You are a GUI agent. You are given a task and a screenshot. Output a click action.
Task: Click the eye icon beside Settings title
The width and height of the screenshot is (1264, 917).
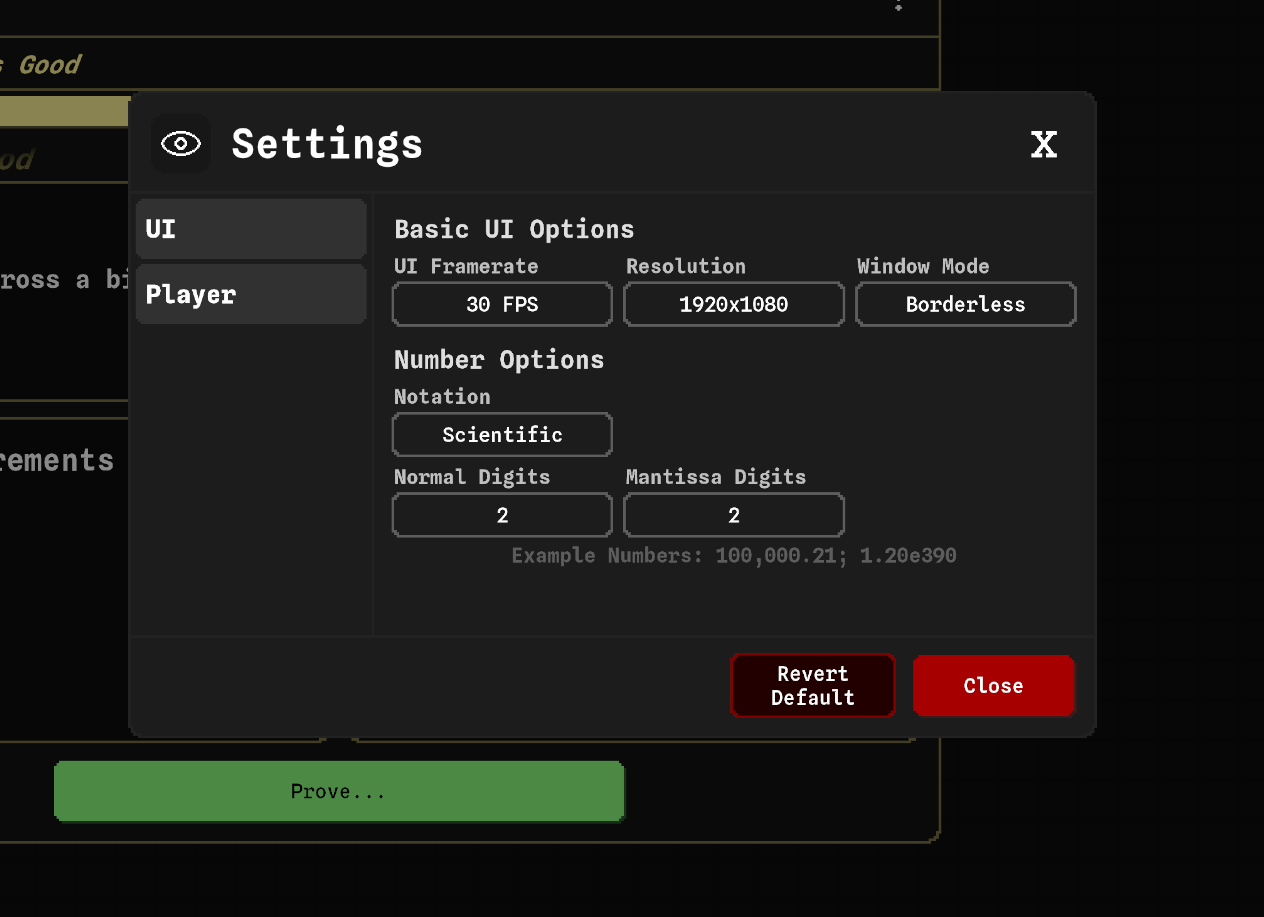tap(181, 144)
